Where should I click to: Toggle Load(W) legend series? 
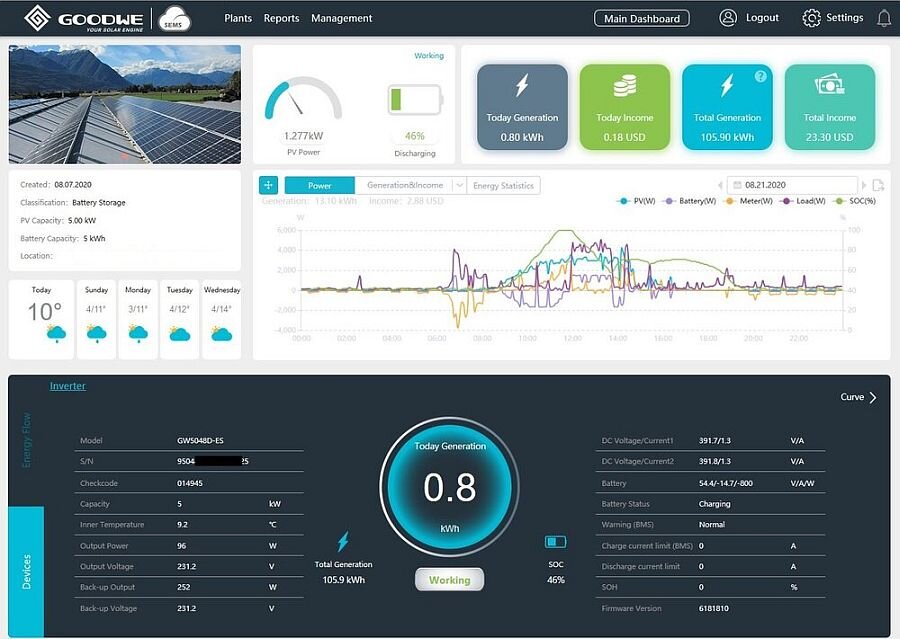coord(802,201)
